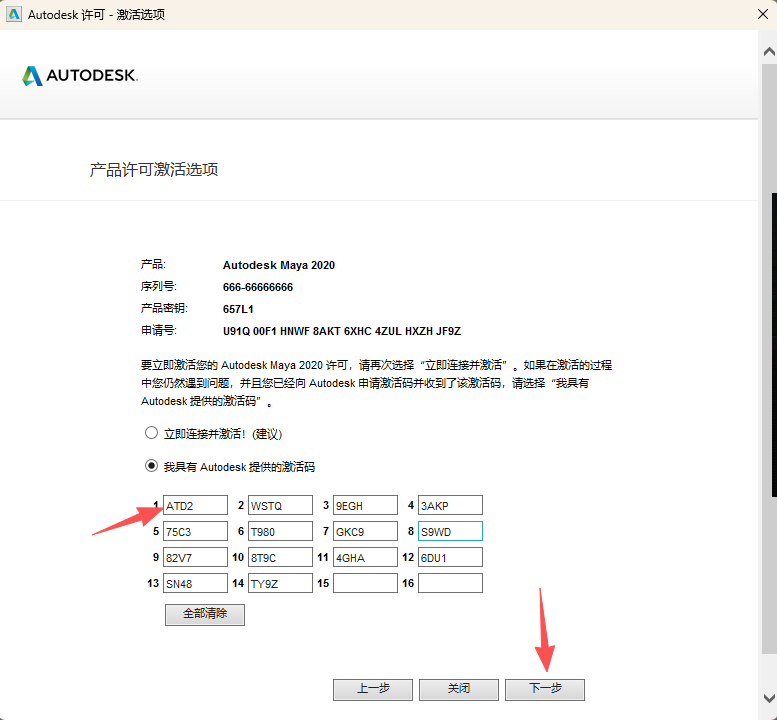Select the connect and activate now radio option

pyautogui.click(x=151, y=433)
